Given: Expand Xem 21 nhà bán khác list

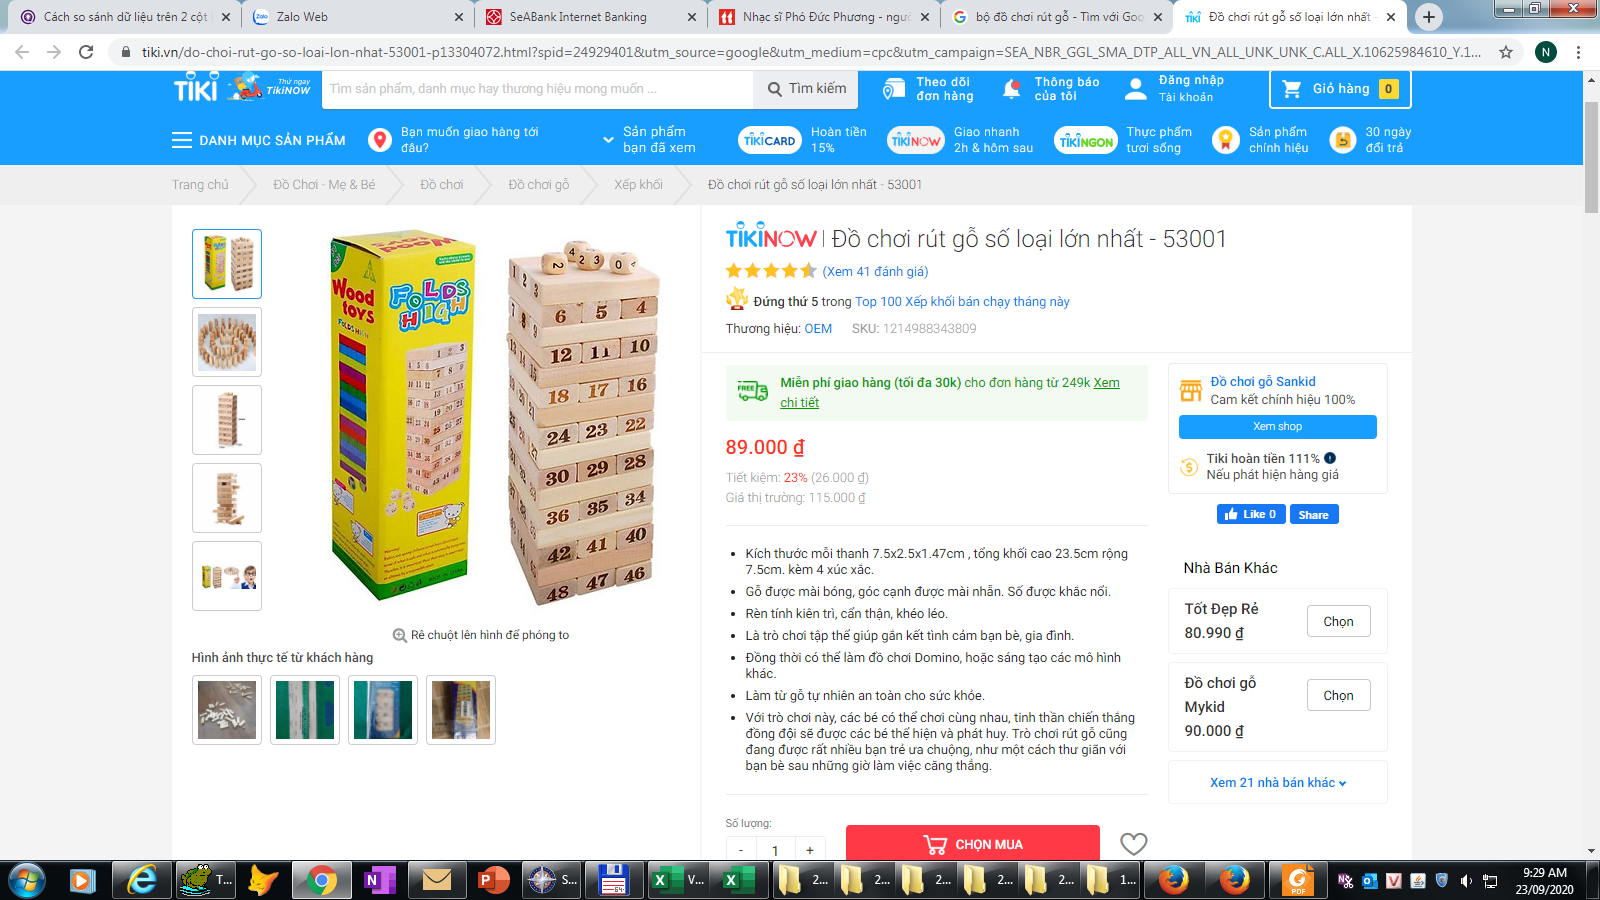Looking at the screenshot, I should pos(1278,782).
